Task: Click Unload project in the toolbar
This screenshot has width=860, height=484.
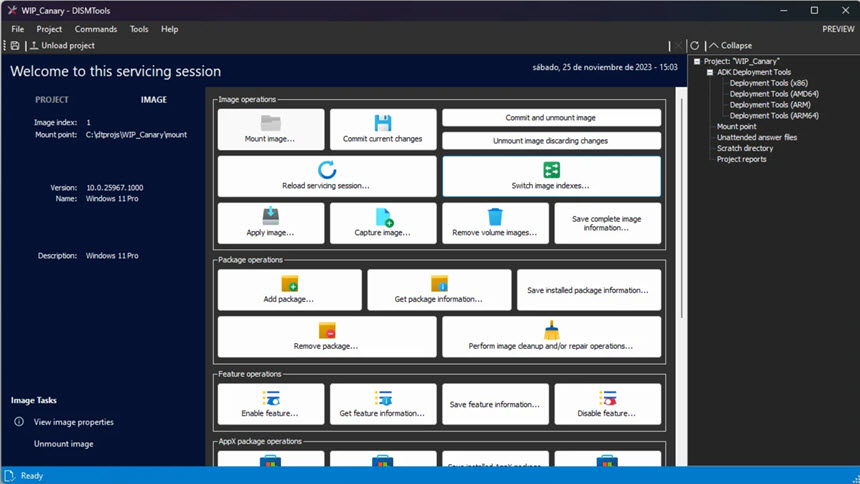Action: pyautogui.click(x=62, y=46)
